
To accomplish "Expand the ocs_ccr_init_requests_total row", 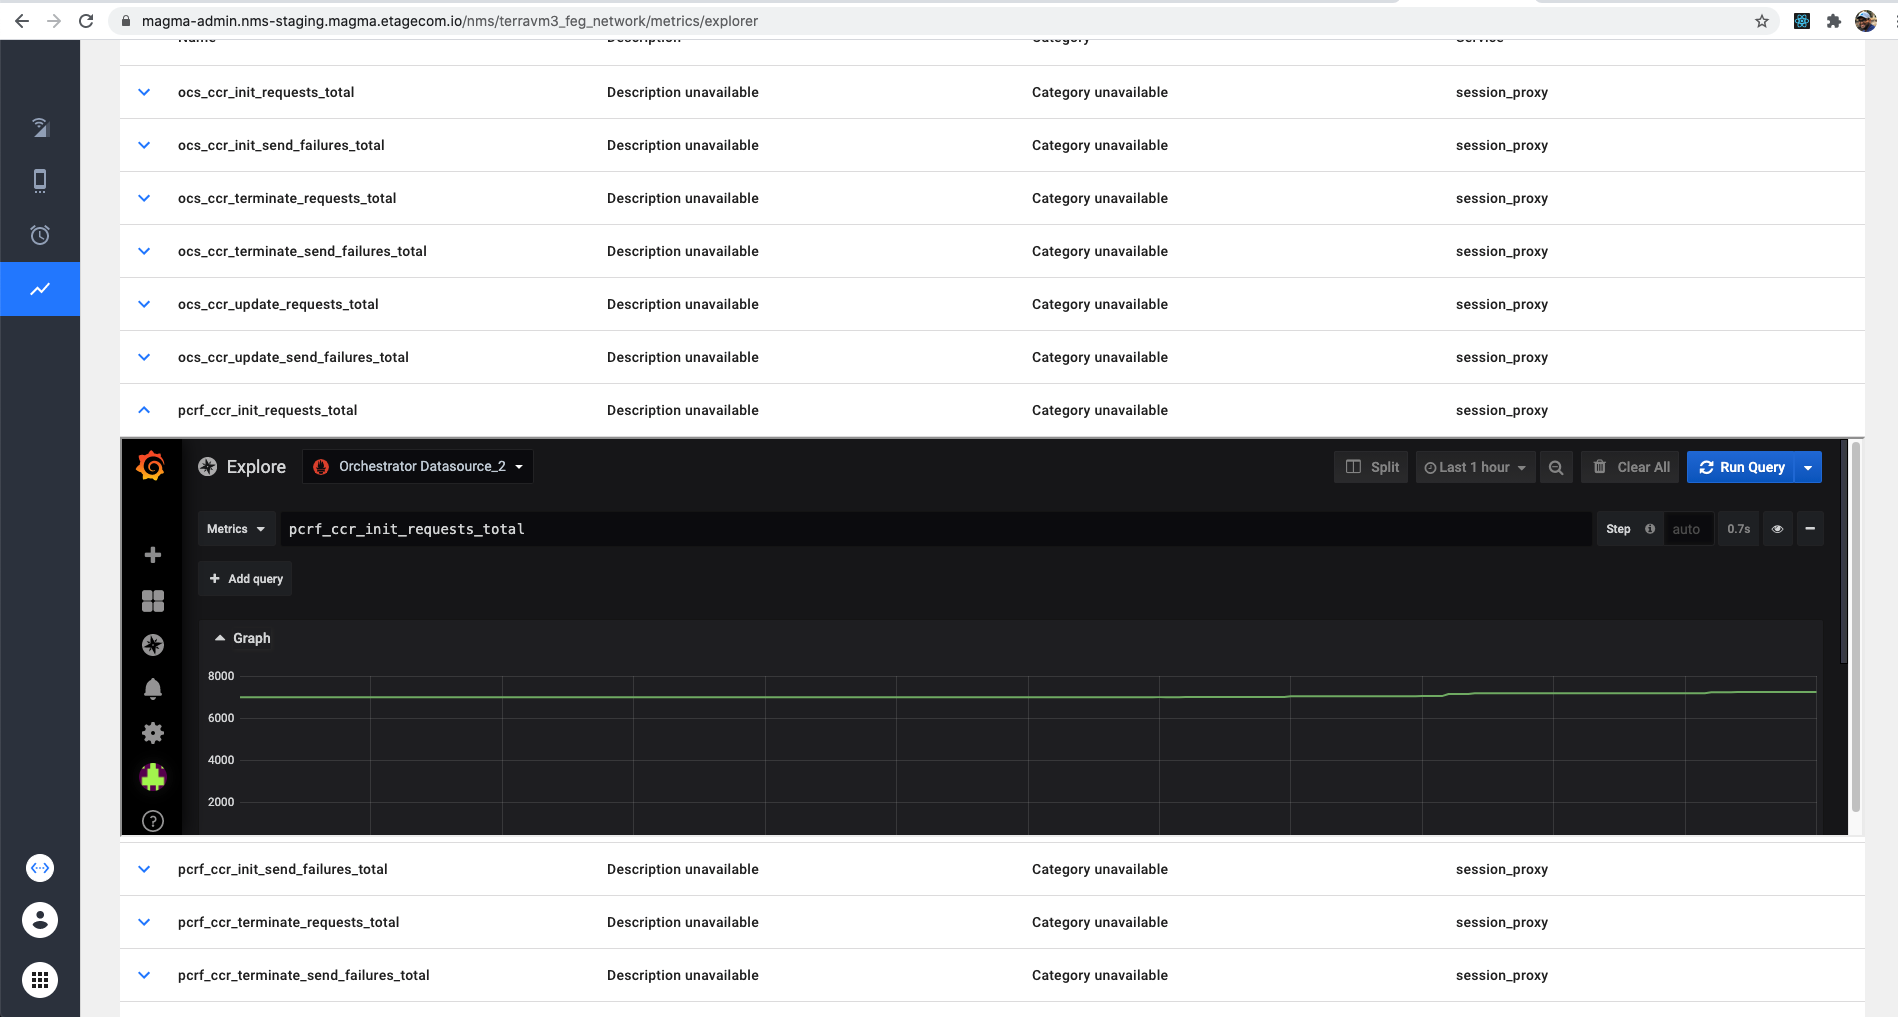I will pos(144,92).
